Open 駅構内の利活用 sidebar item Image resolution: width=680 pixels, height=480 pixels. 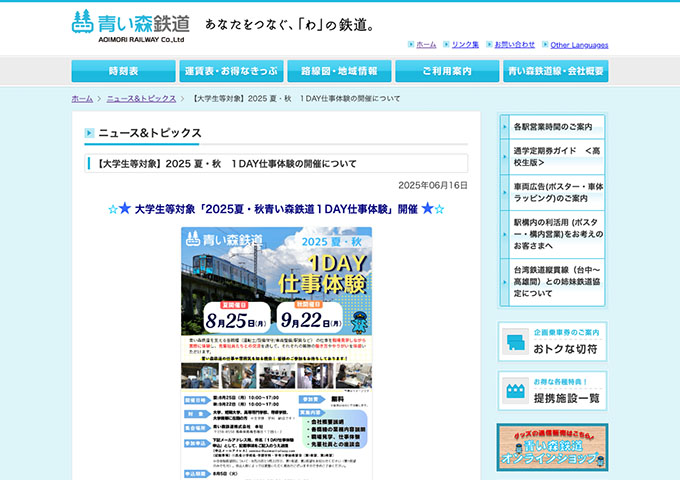point(552,235)
